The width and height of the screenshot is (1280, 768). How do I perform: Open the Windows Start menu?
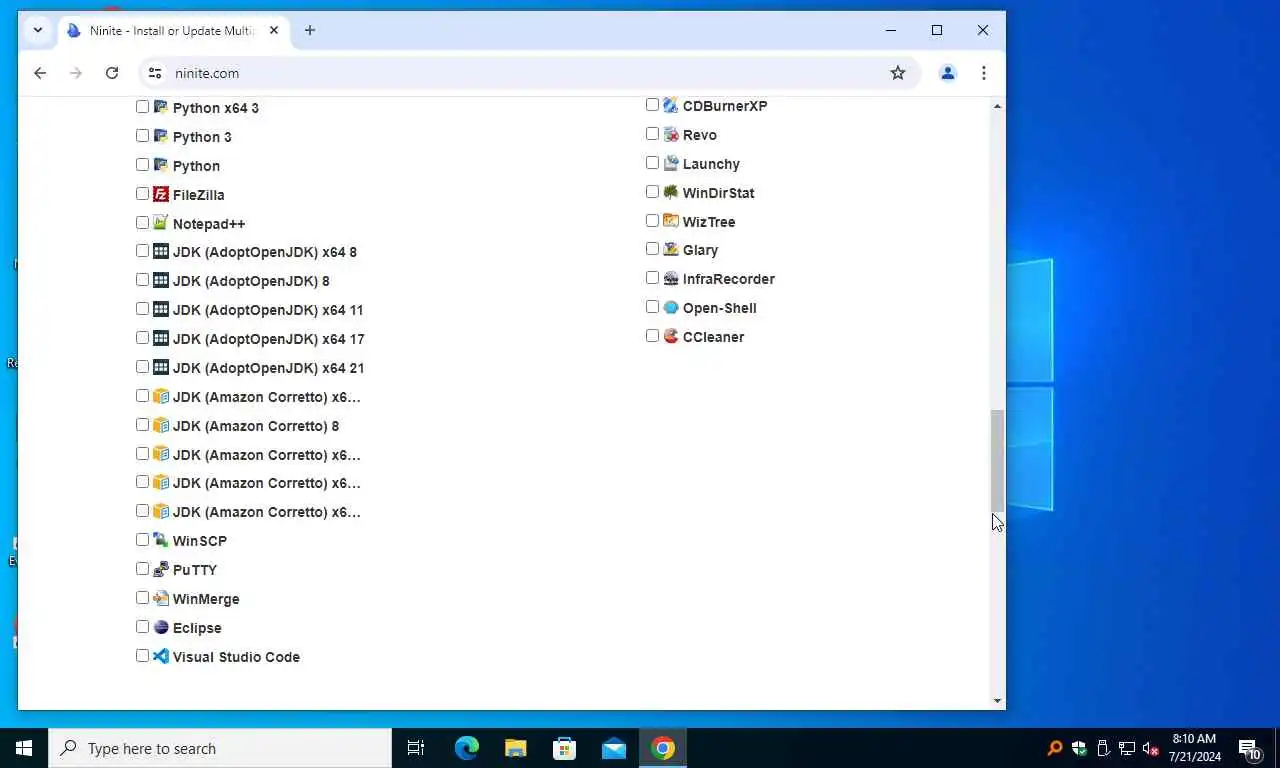[x=24, y=748]
